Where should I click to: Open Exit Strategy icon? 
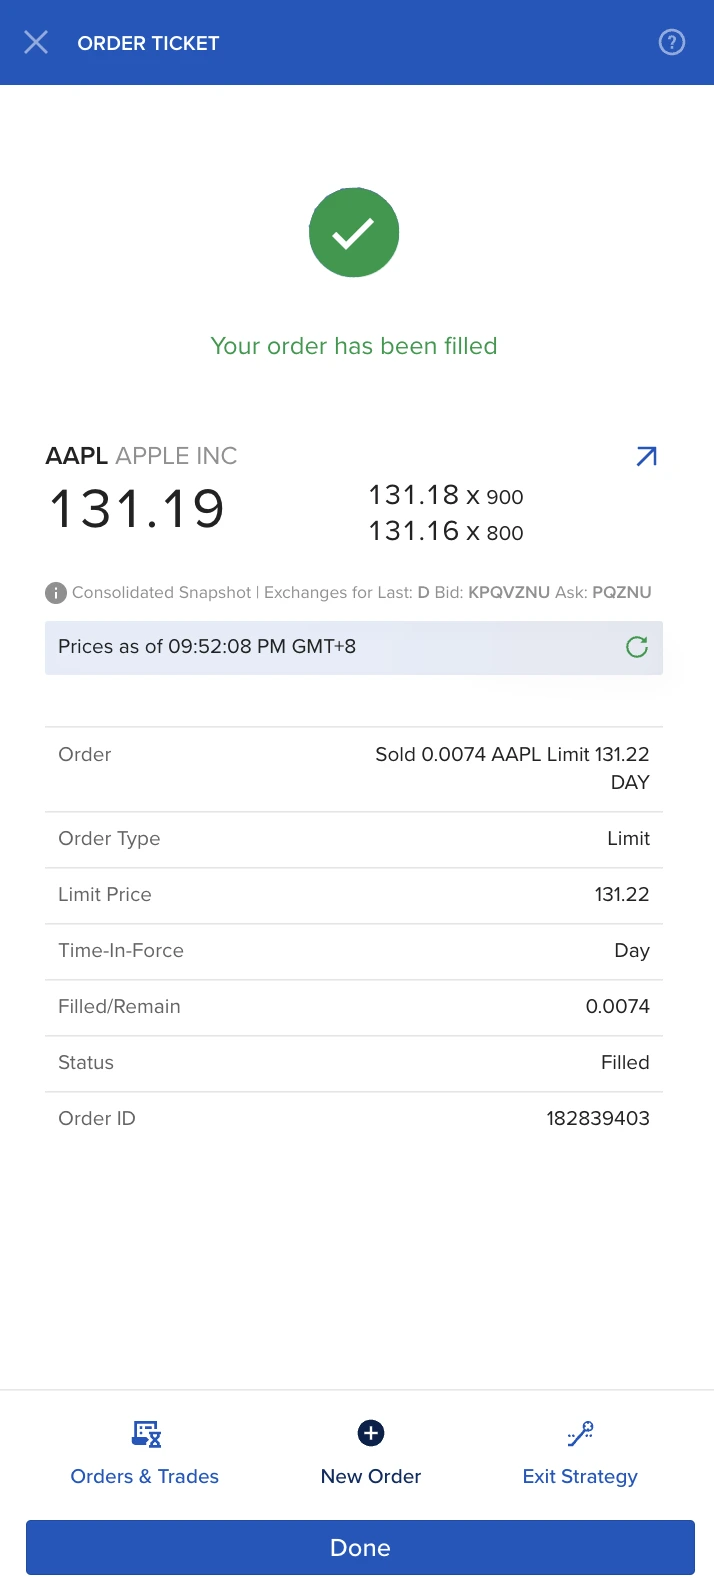580,1434
